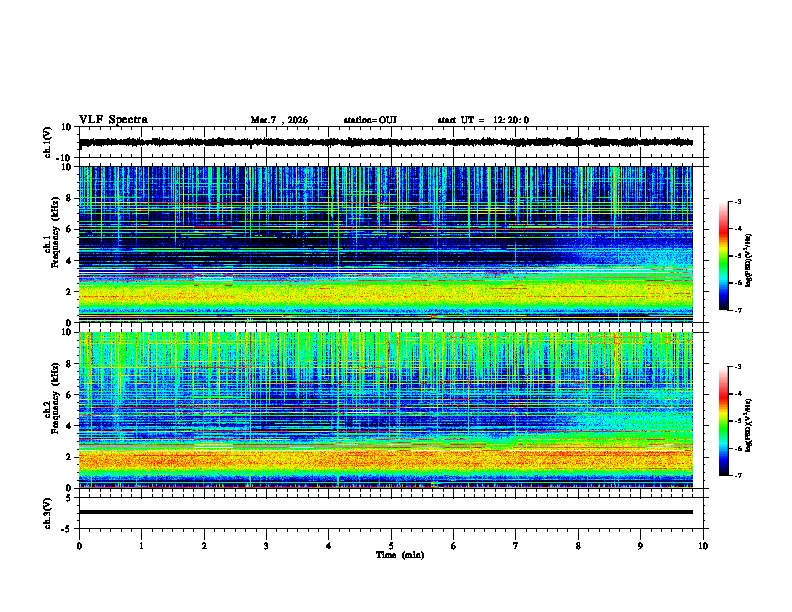Click the "-5" tick on ch.3(V) axis
The width and height of the screenshot is (792, 612).
click(x=68, y=529)
